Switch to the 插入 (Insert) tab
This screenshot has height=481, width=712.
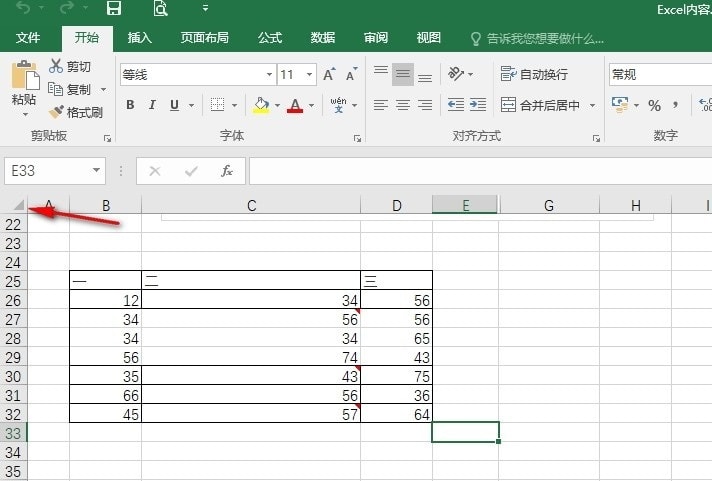click(x=140, y=38)
